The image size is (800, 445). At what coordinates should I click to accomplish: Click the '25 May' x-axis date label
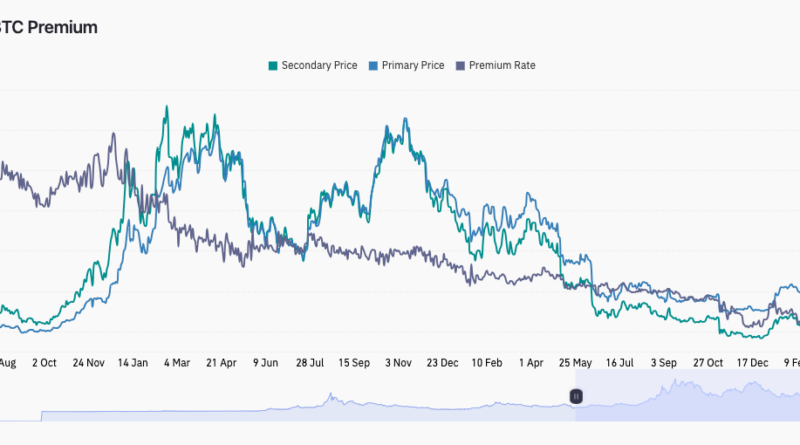[x=575, y=363]
